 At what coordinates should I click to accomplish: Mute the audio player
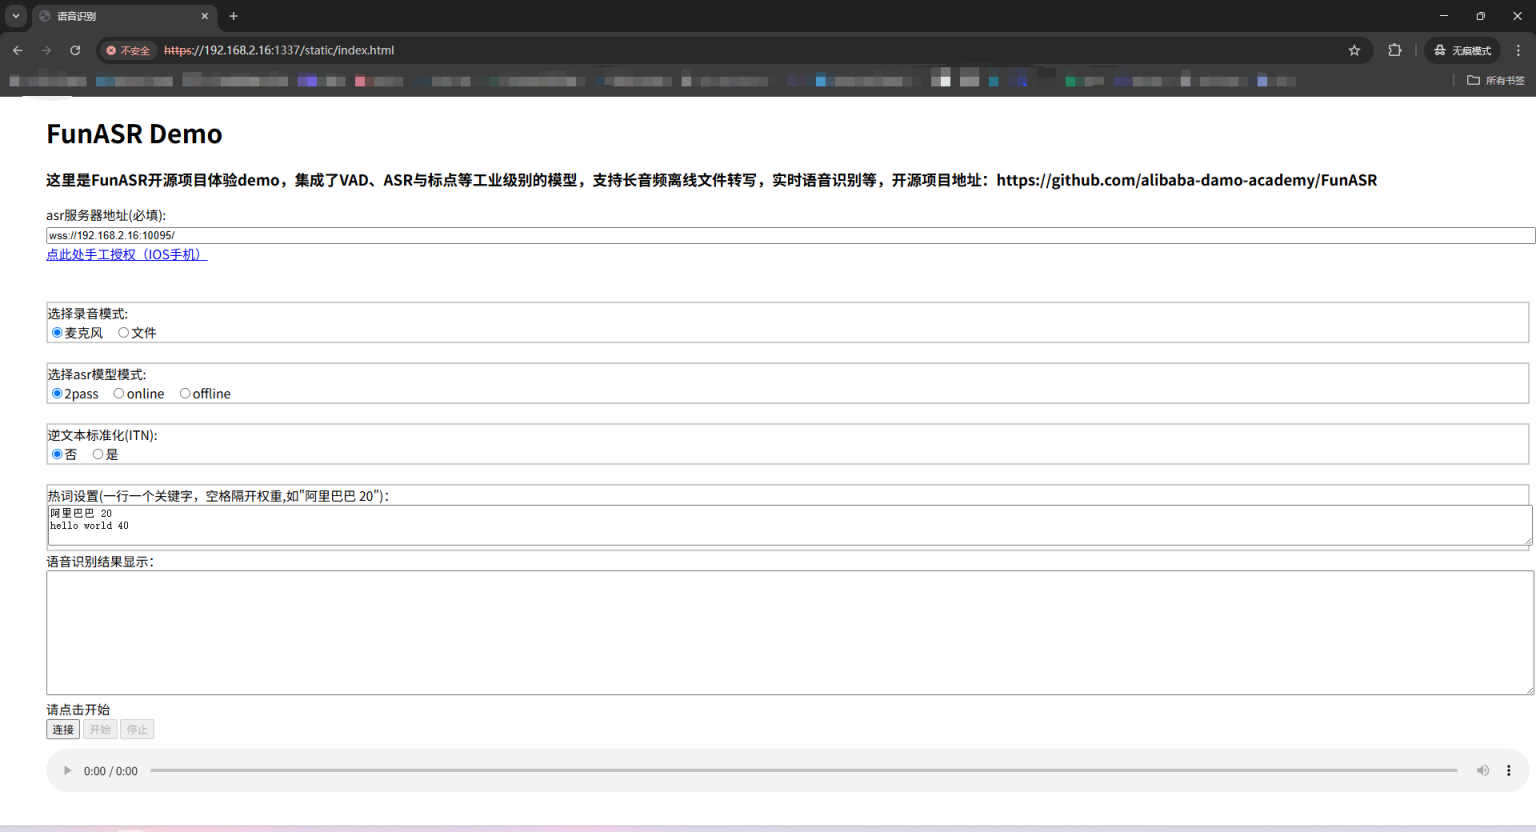pos(1483,770)
